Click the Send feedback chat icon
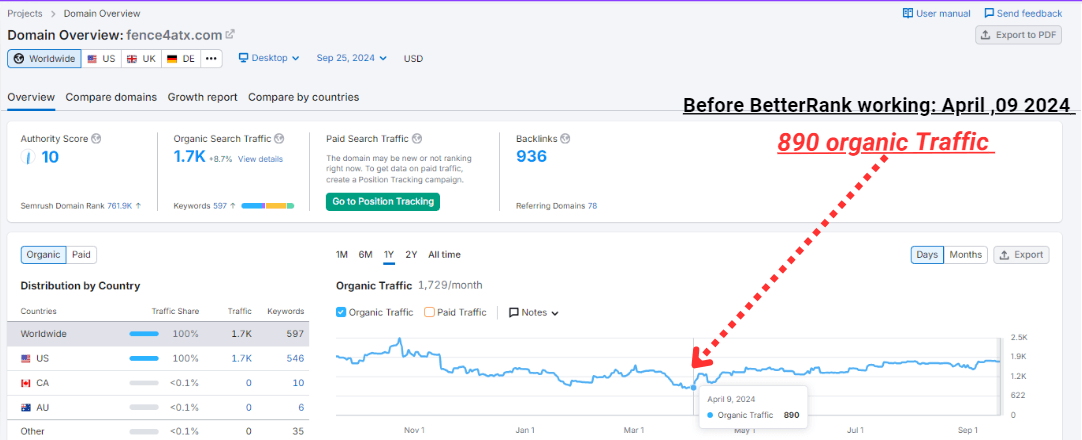The image size is (1082, 440). (x=989, y=13)
